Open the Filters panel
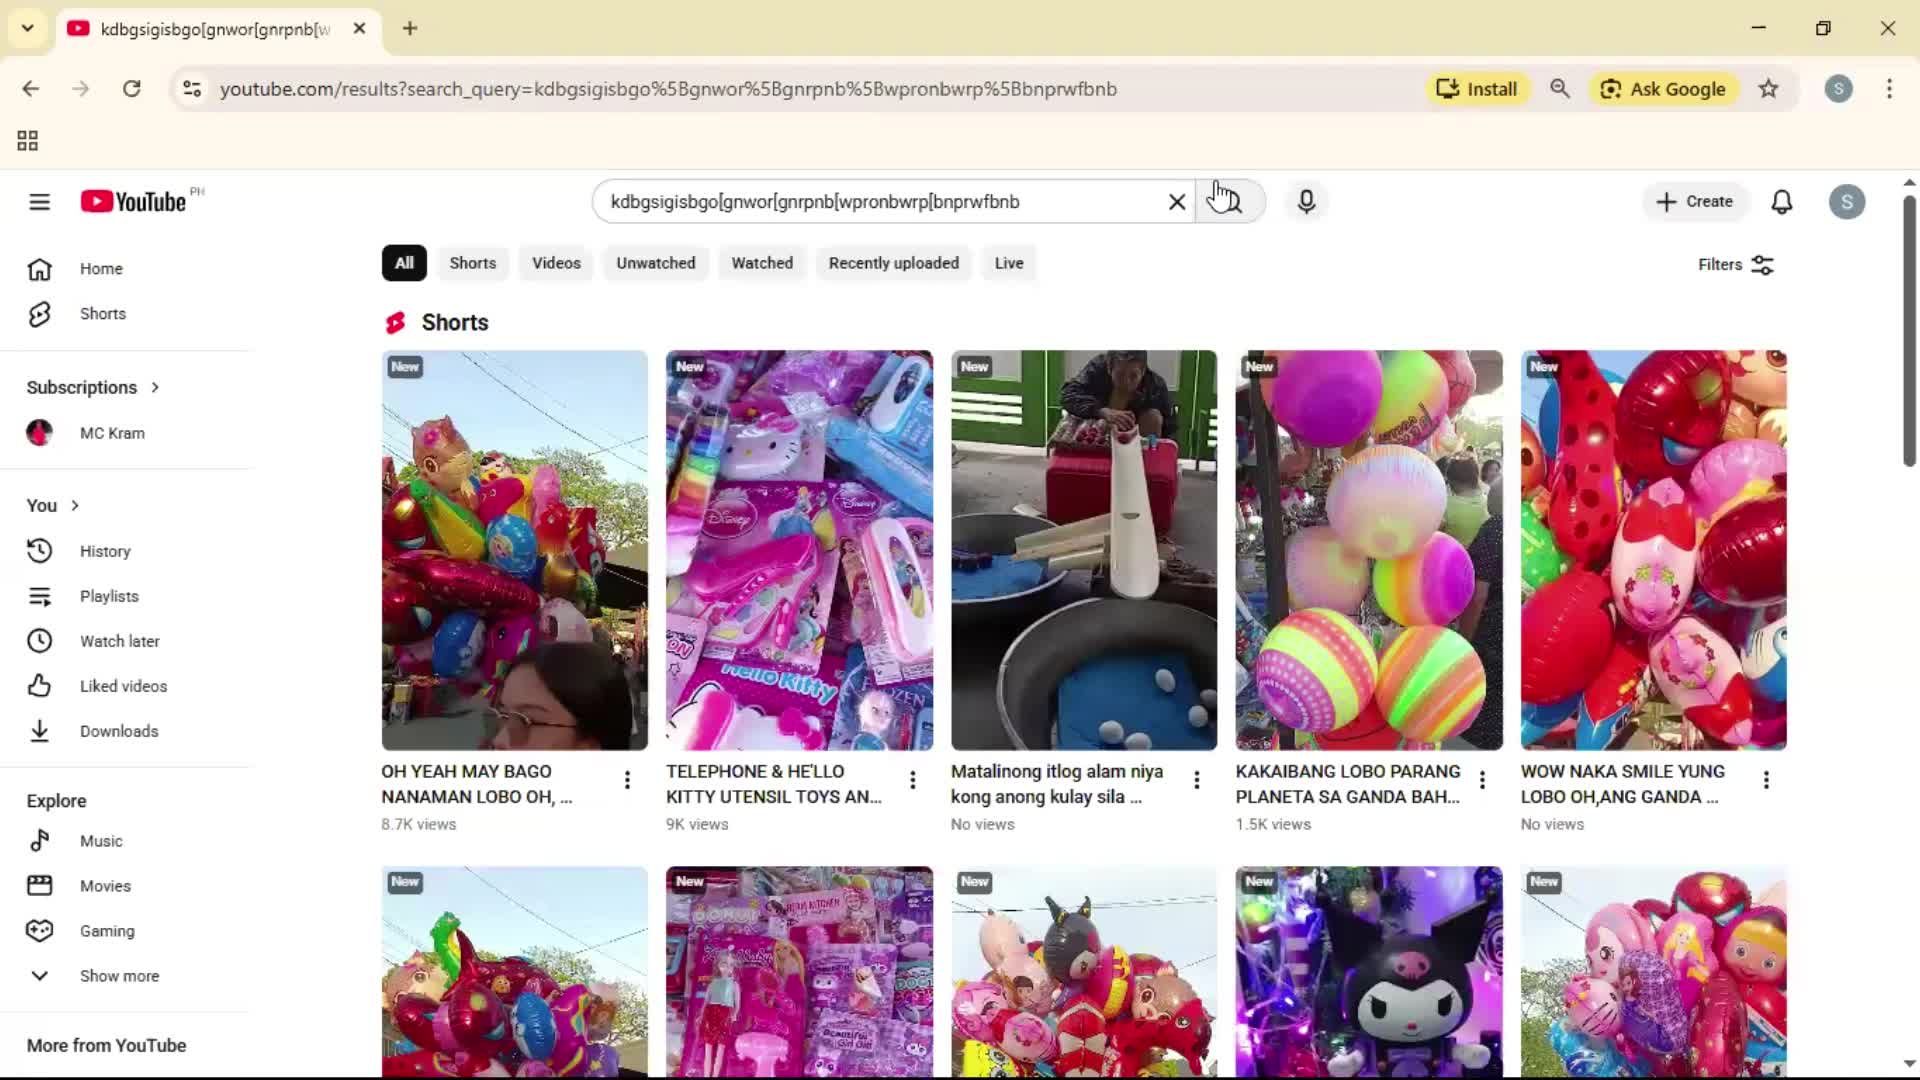This screenshot has height=1080, width=1920. click(x=1736, y=264)
